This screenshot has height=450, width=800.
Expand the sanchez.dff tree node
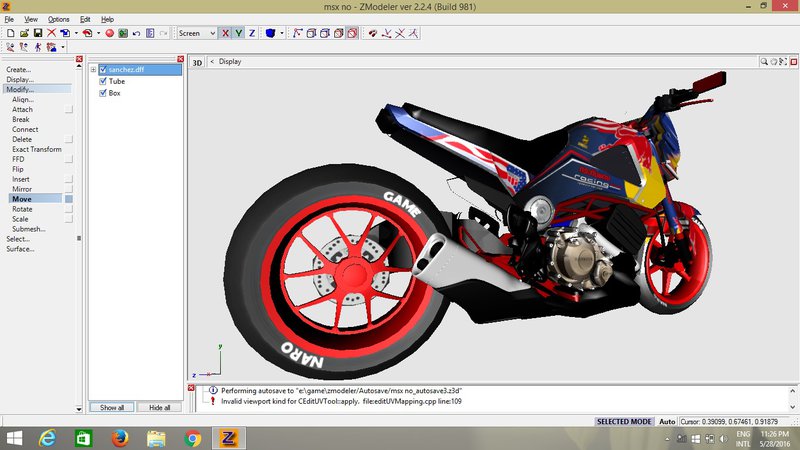93,69
